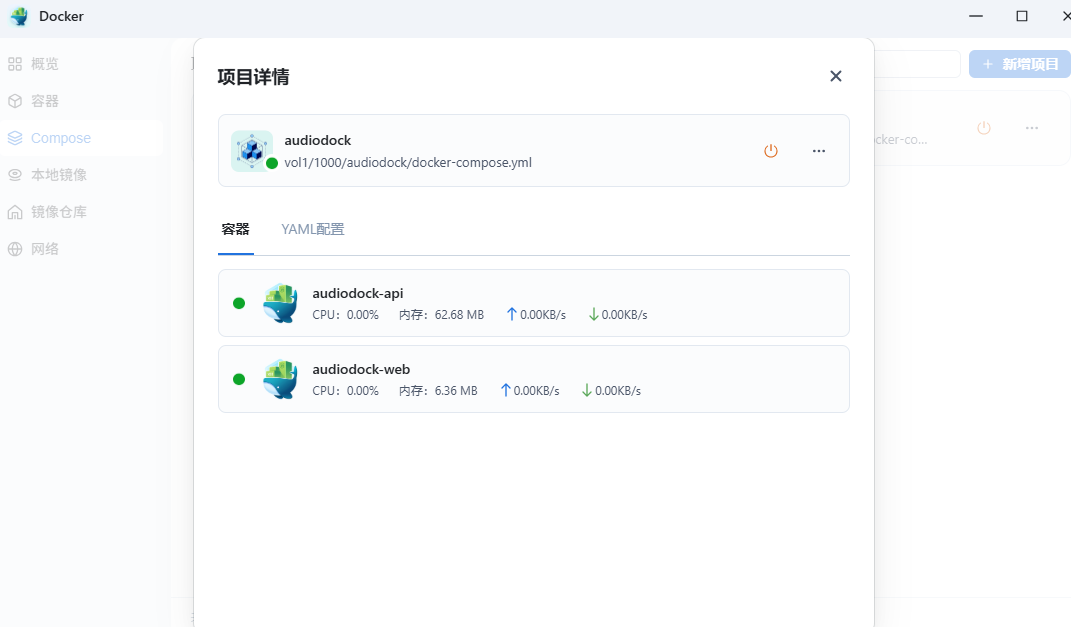Click the 新增项目 (New Project) button
The width and height of the screenshot is (1071, 627).
click(1019, 63)
